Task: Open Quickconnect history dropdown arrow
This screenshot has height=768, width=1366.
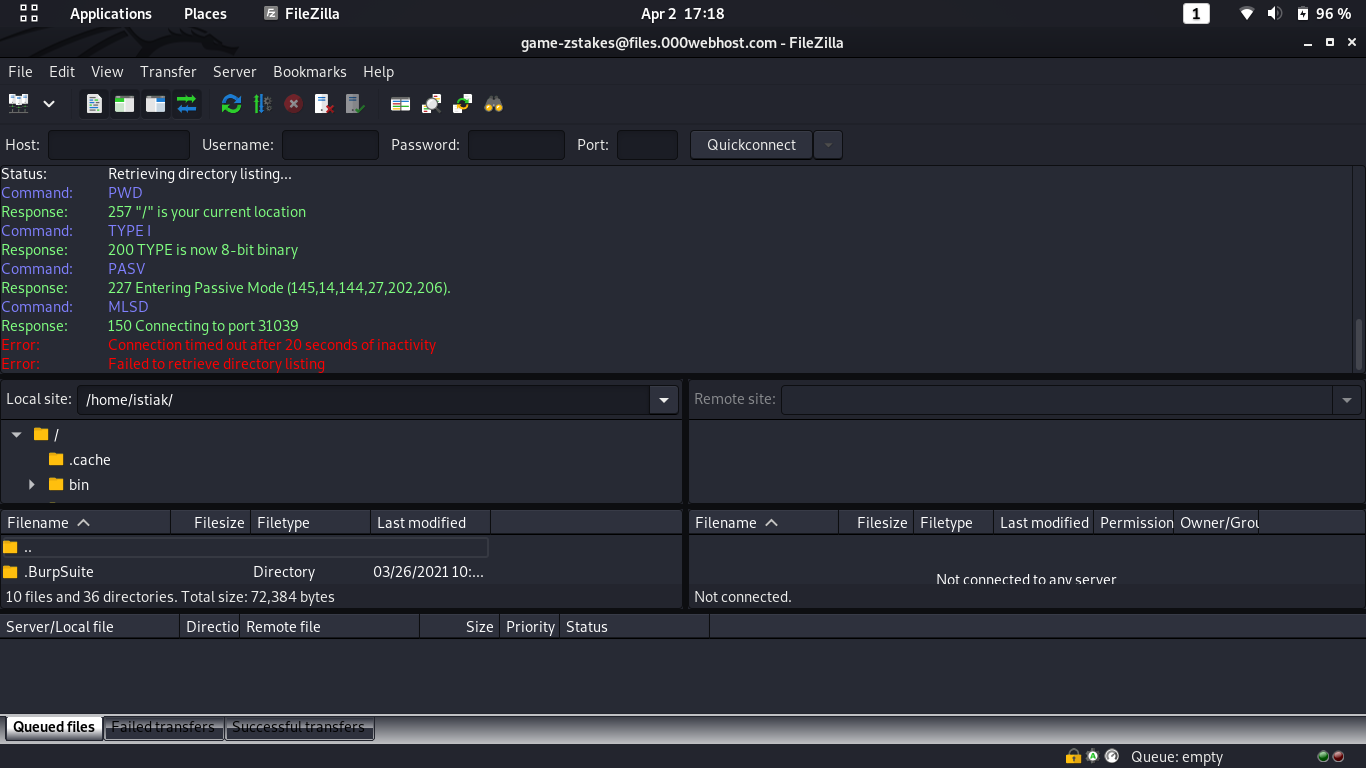Action: click(828, 145)
